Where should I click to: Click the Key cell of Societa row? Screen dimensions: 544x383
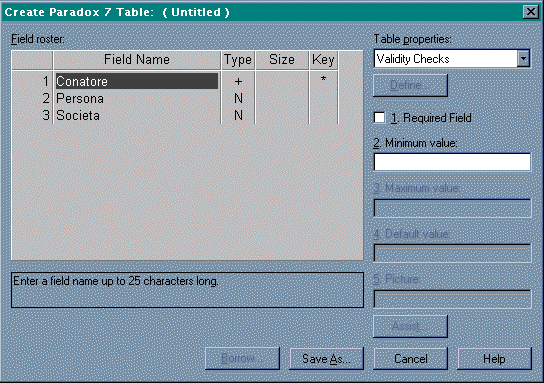pyautogui.click(x=323, y=115)
